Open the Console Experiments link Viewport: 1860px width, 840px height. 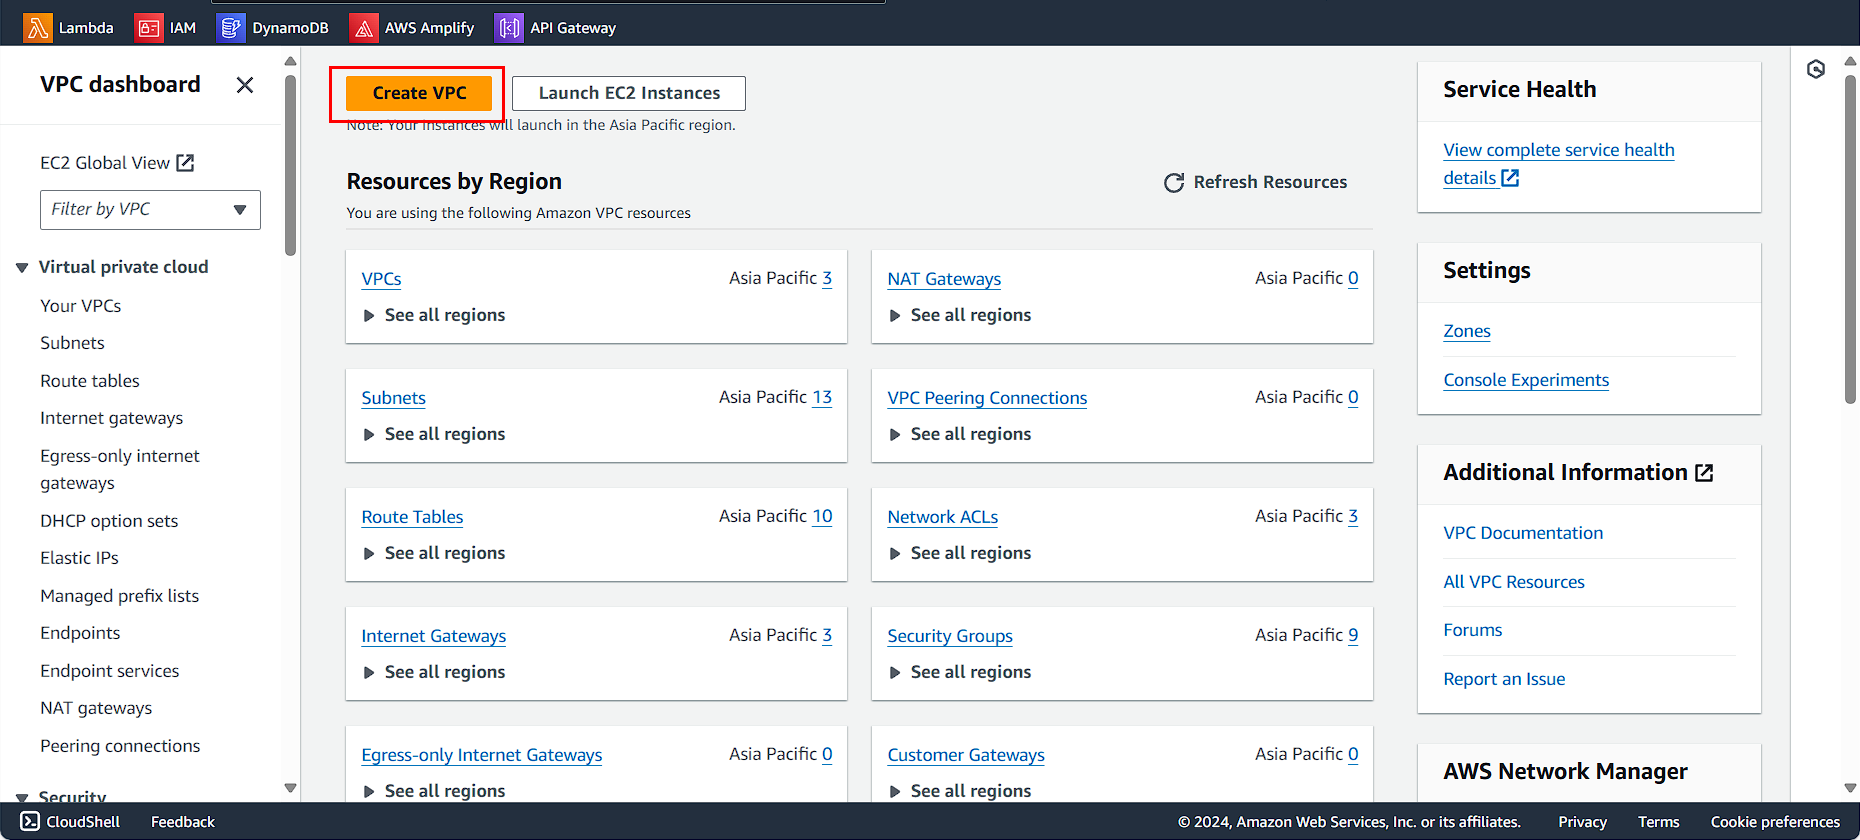(1526, 380)
